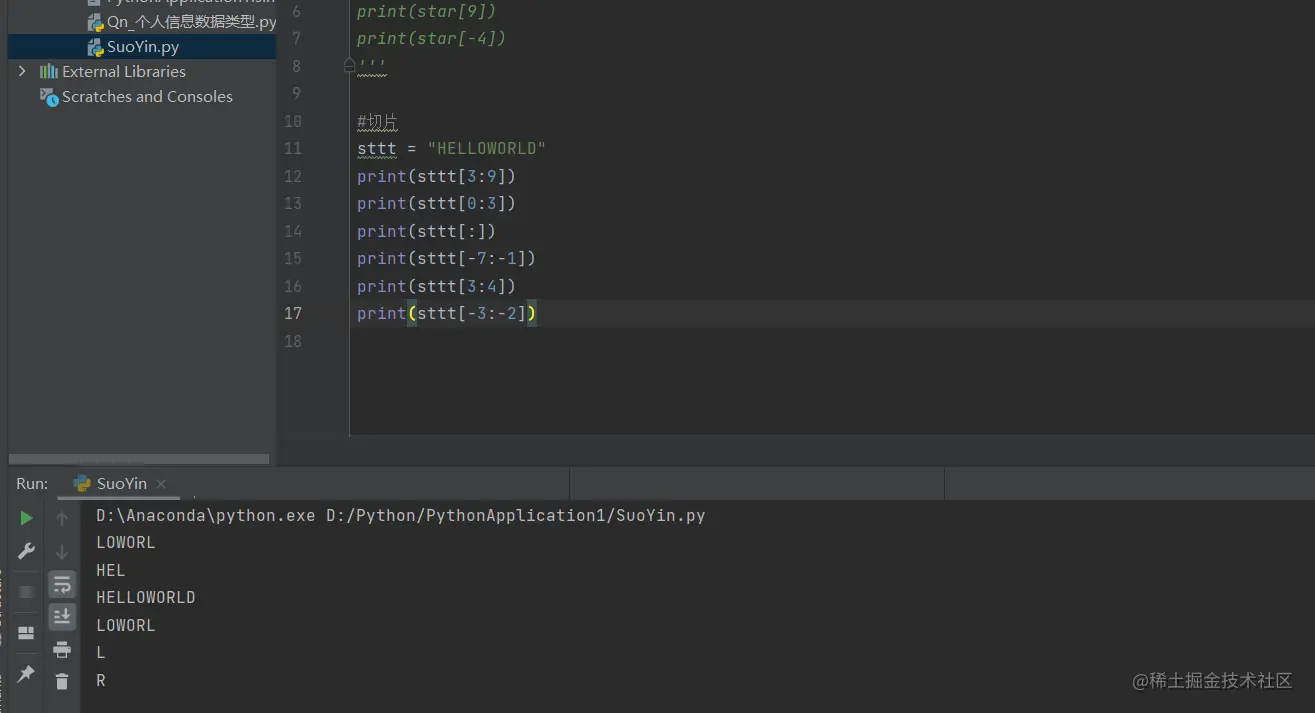Click the HELLOWORLD console output line
Screen dimensions: 1315x713
146,598
